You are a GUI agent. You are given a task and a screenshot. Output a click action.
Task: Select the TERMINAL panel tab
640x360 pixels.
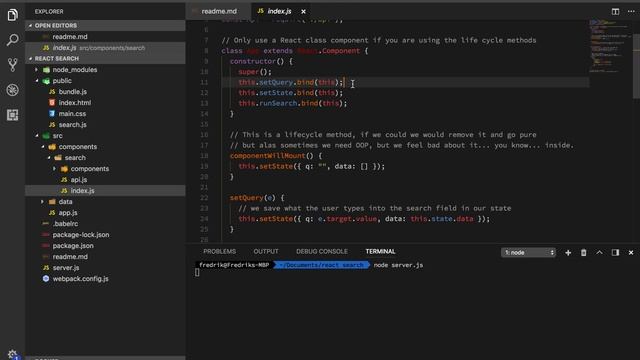click(x=380, y=251)
